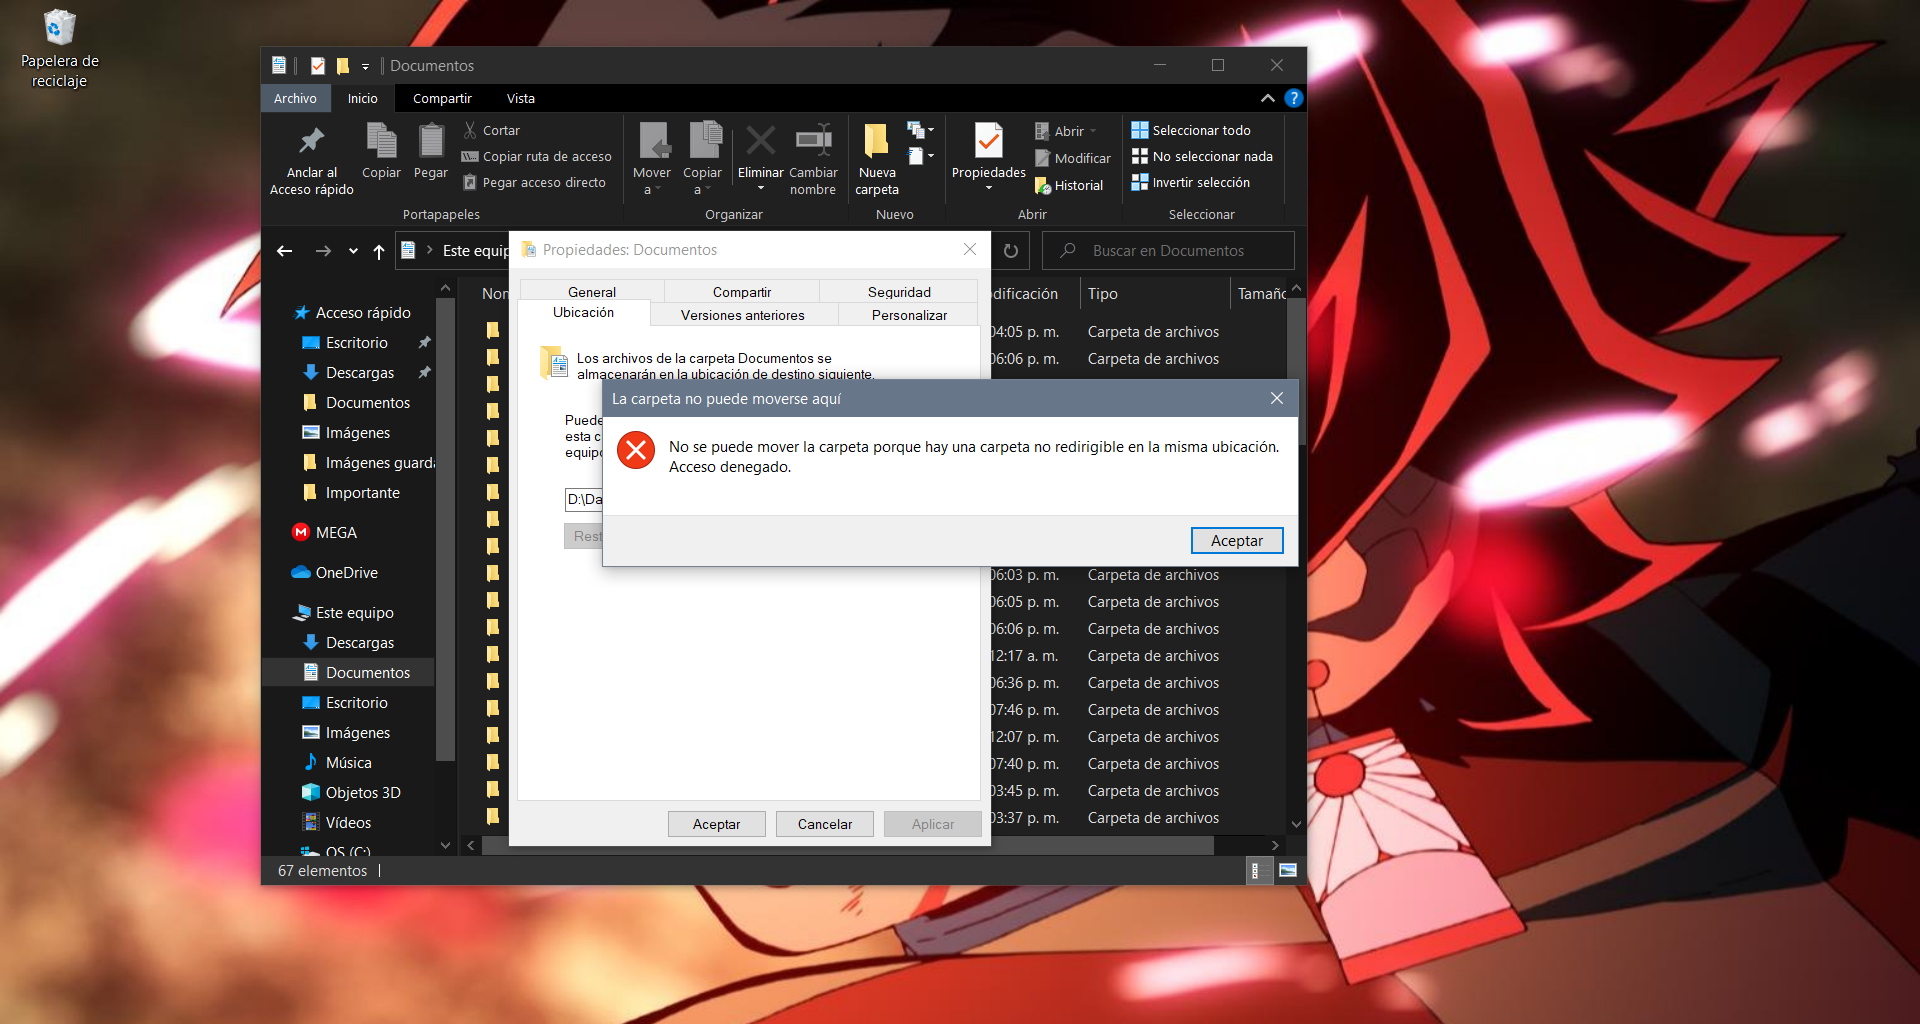Click the title bar new folder icon
The width and height of the screenshot is (1920, 1024).
343,66
